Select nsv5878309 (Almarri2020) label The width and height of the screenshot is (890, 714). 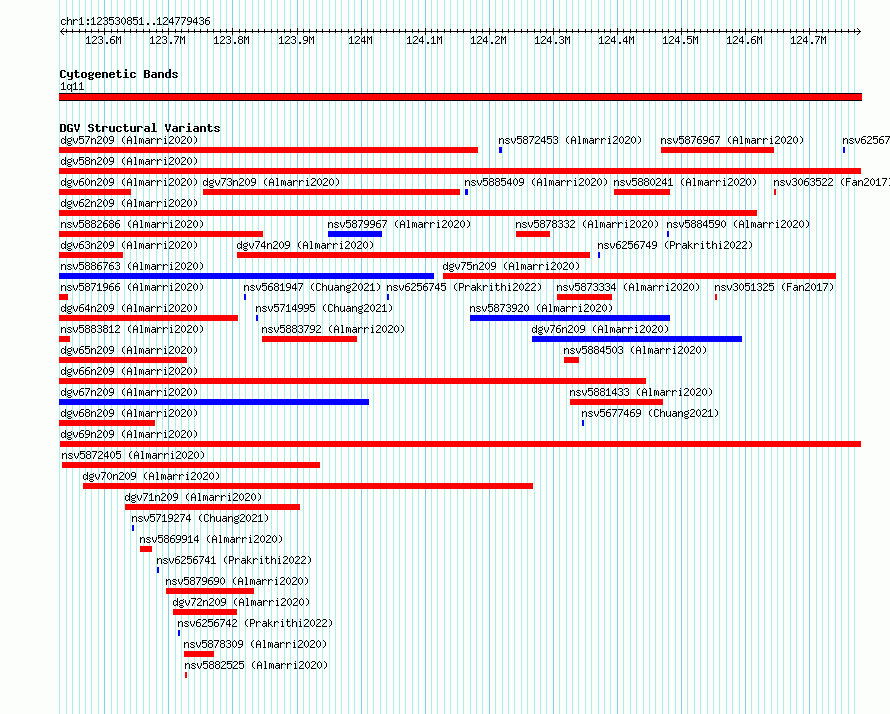pyautogui.click(x=255, y=644)
